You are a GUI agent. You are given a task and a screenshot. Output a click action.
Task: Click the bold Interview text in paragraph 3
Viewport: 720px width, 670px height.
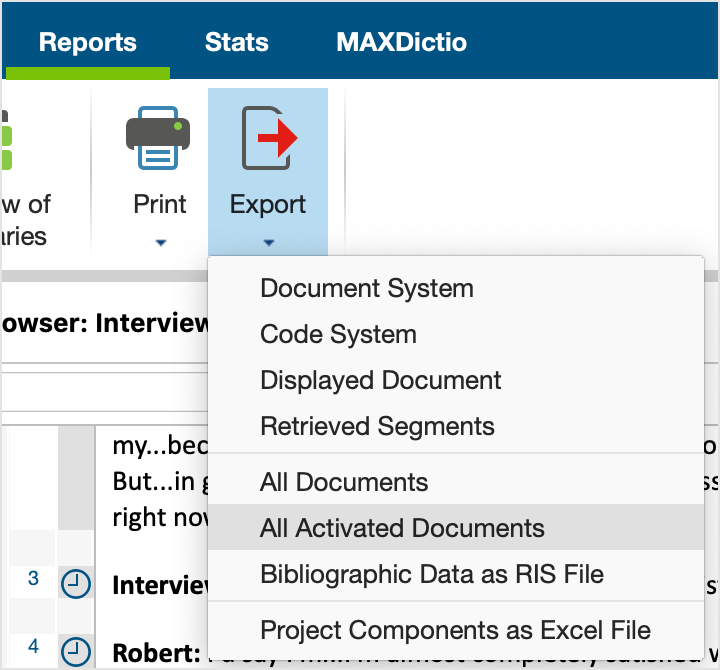pos(161,586)
